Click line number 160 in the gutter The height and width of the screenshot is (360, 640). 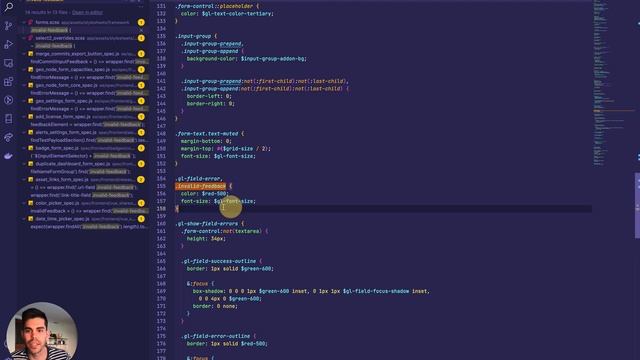[x=161, y=224]
